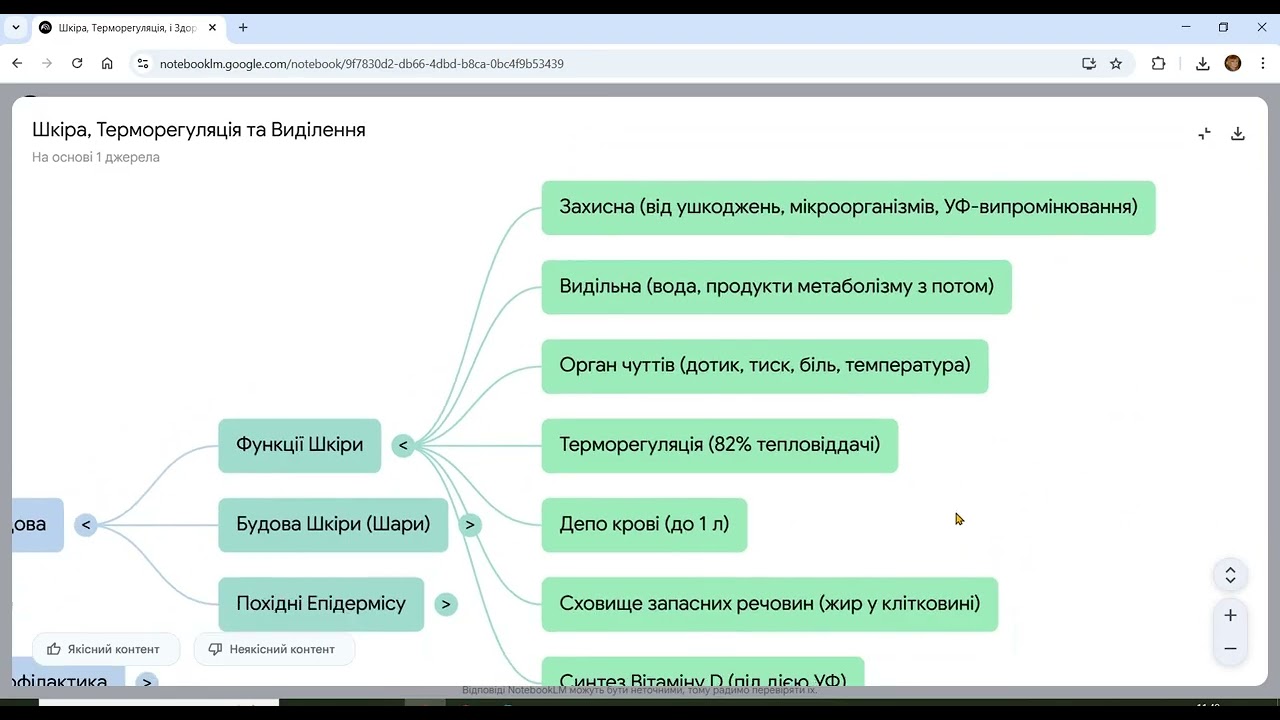This screenshot has width=1280, height=720.
Task: Bookmark this page with star icon
Action: pos(1116,63)
